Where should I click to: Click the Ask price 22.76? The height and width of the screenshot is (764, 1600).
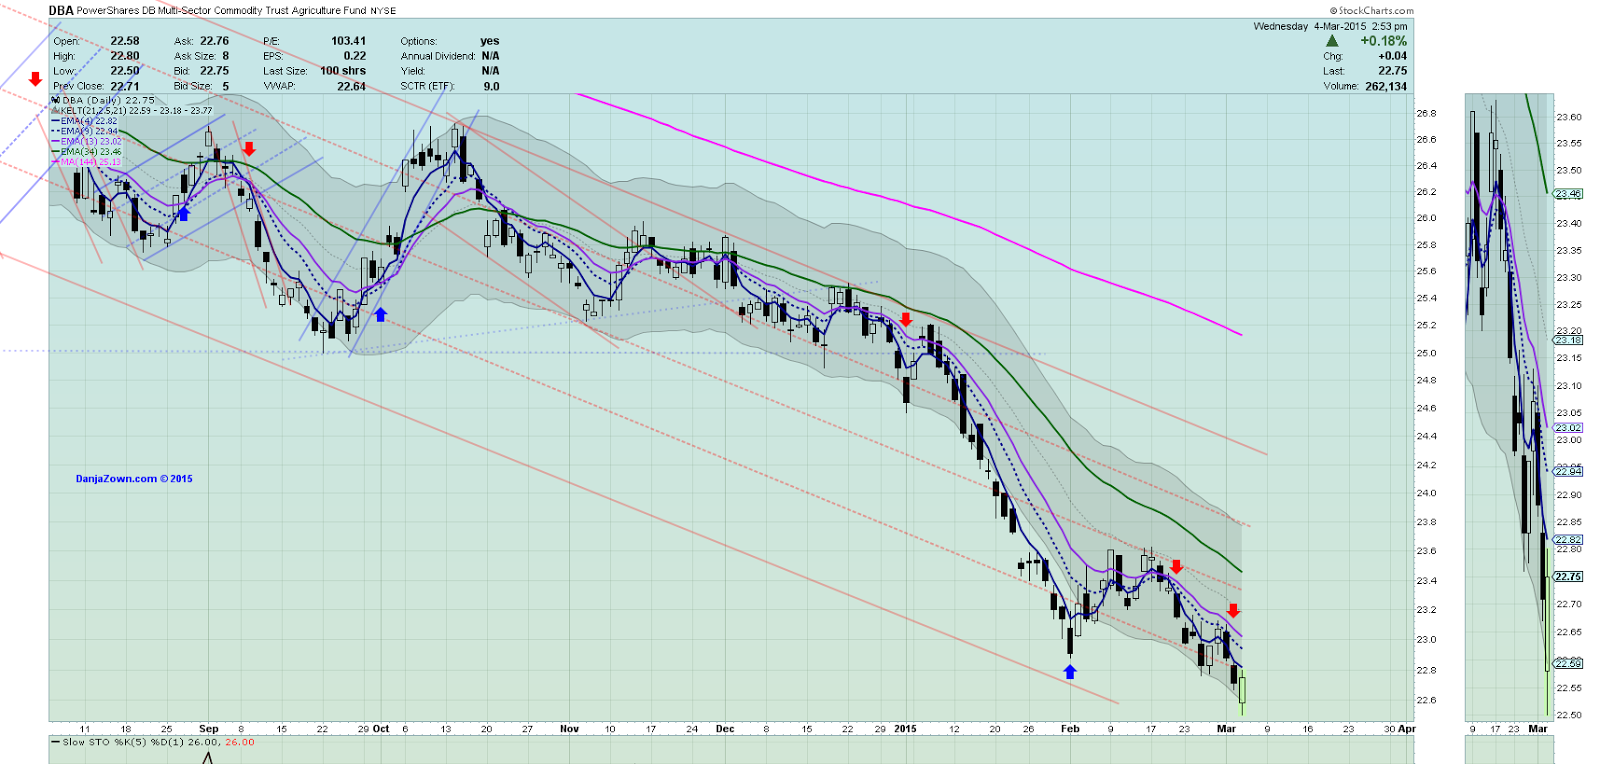(x=214, y=41)
